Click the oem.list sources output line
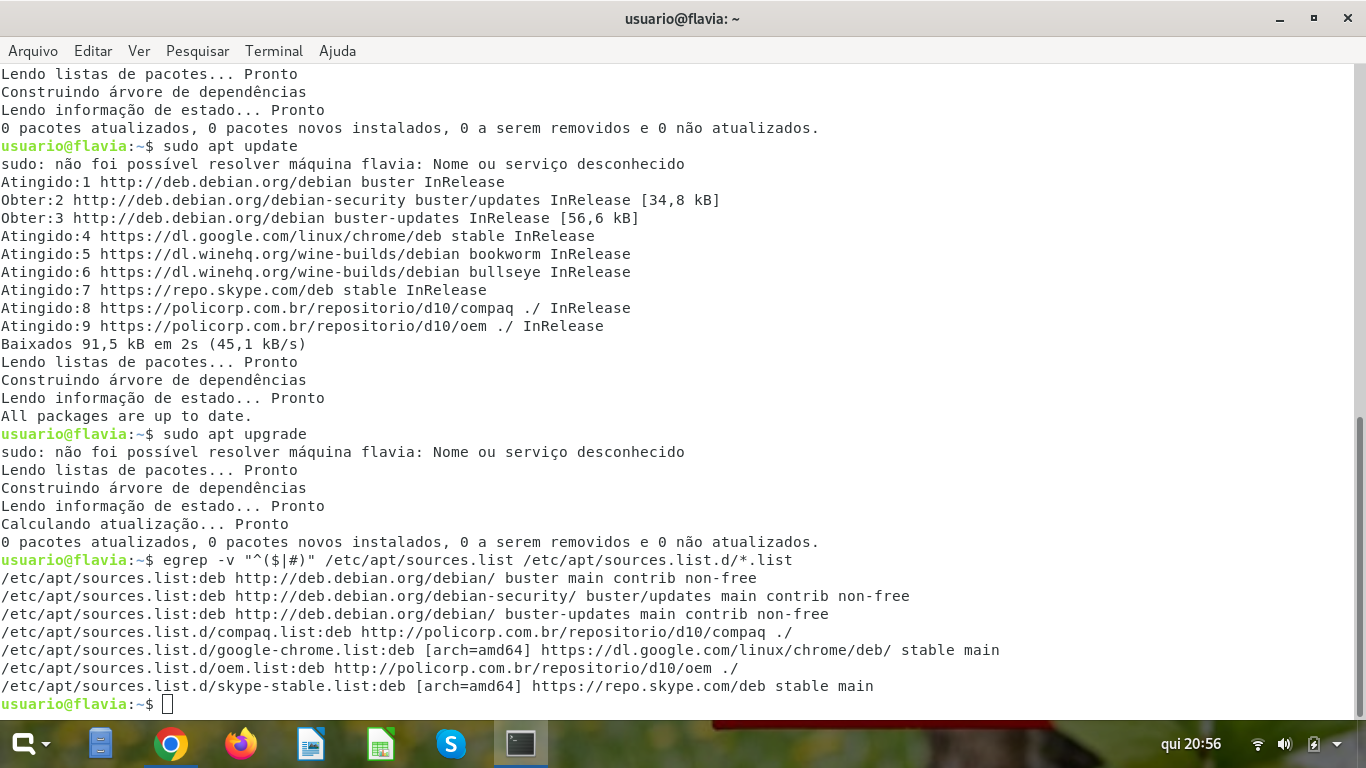 [370, 668]
